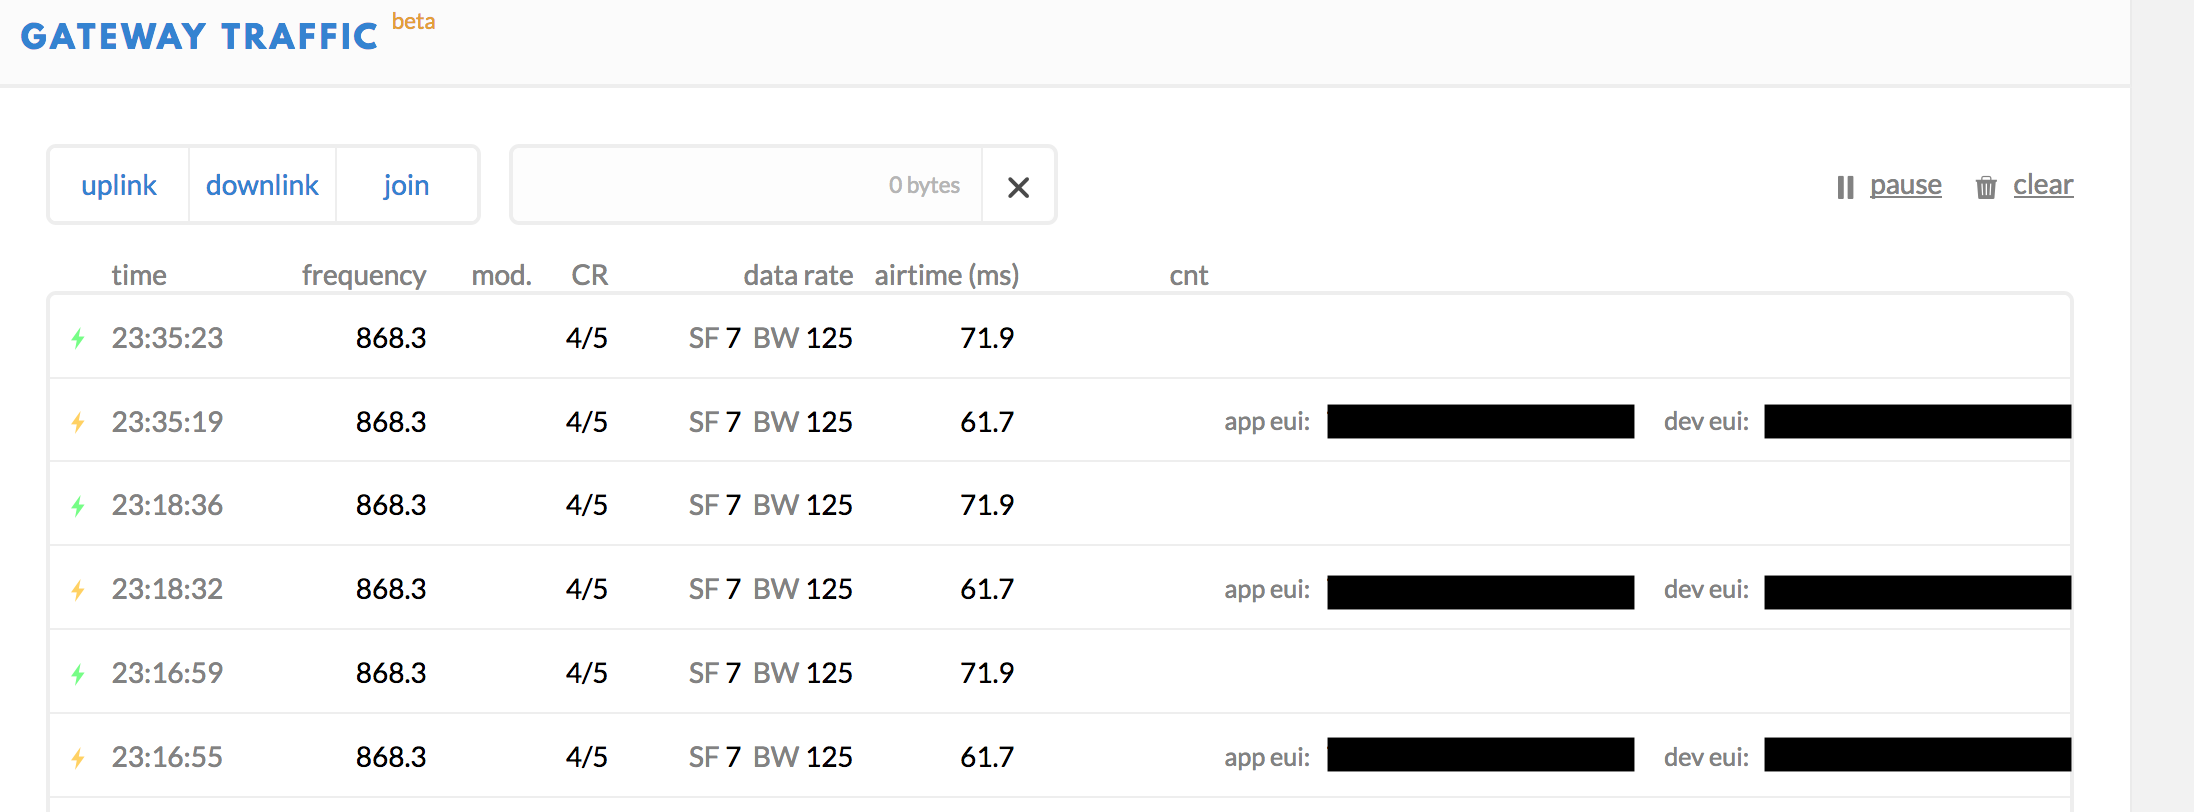
Task: Click the X icon to clear filter
Action: tap(1018, 187)
